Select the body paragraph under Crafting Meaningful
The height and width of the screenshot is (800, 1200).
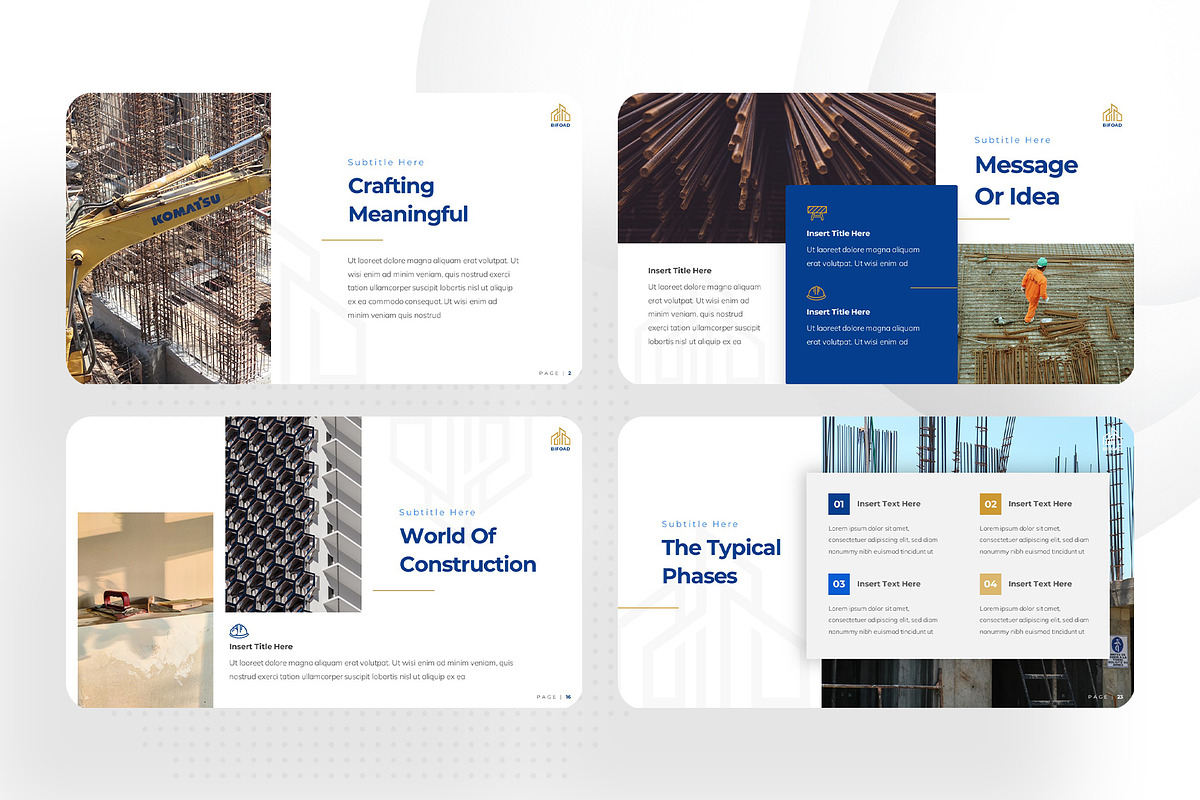tap(434, 288)
